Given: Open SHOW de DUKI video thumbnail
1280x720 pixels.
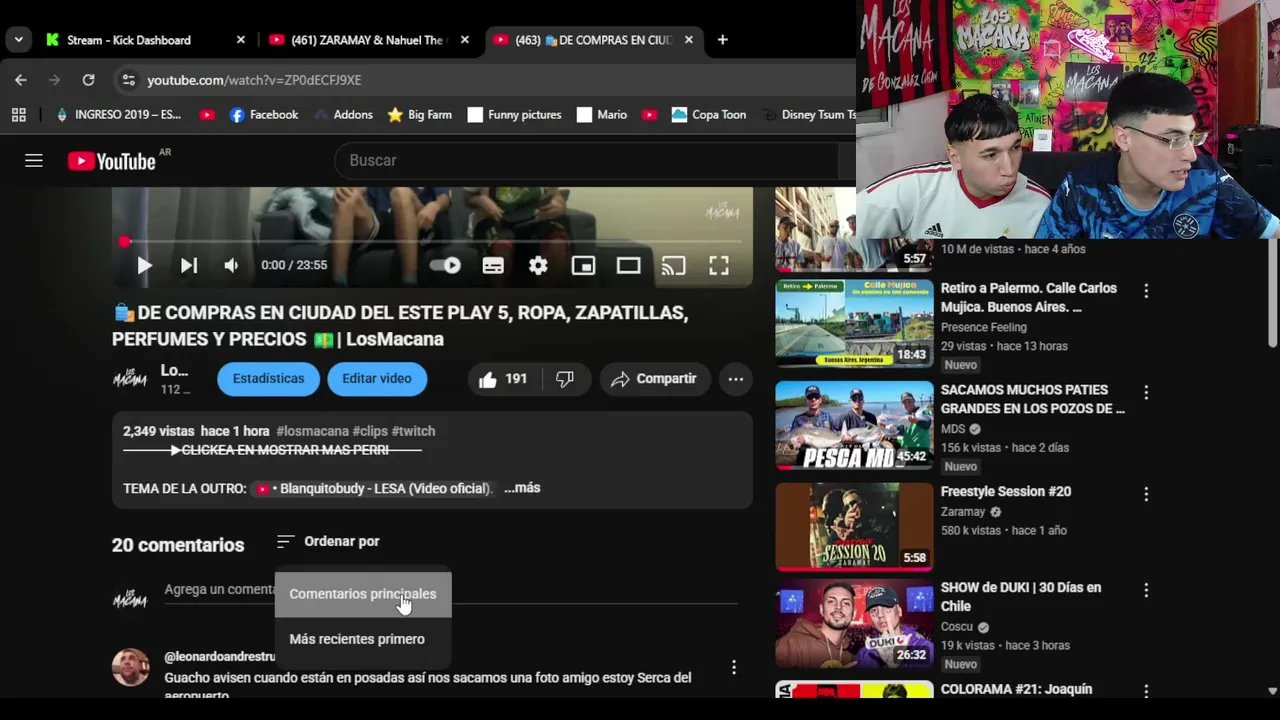Looking at the screenshot, I should coord(854,623).
